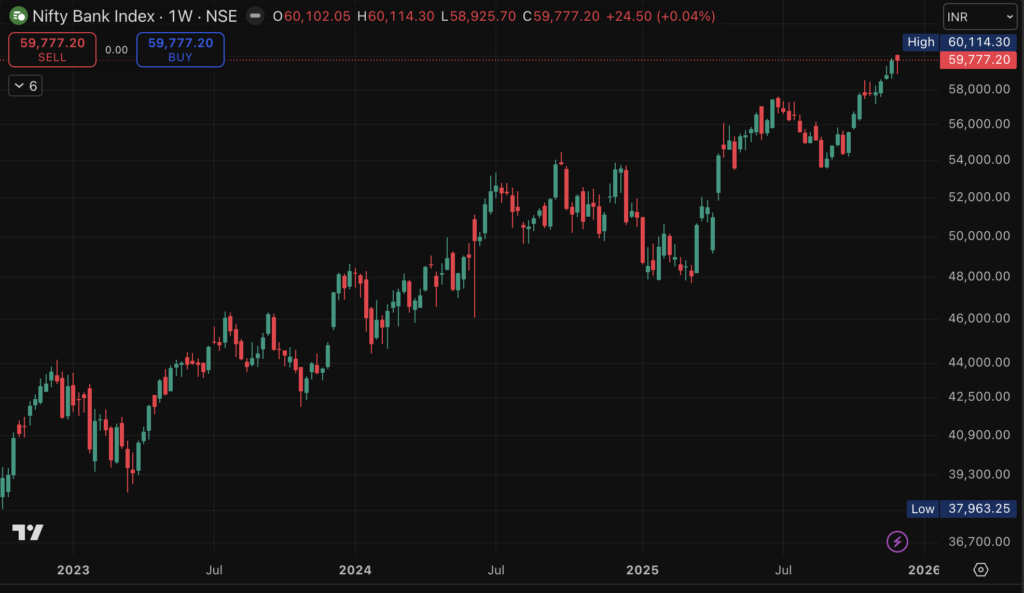Click the TradingView logo in bottom-left corner
The image size is (1024, 593).
[27, 532]
